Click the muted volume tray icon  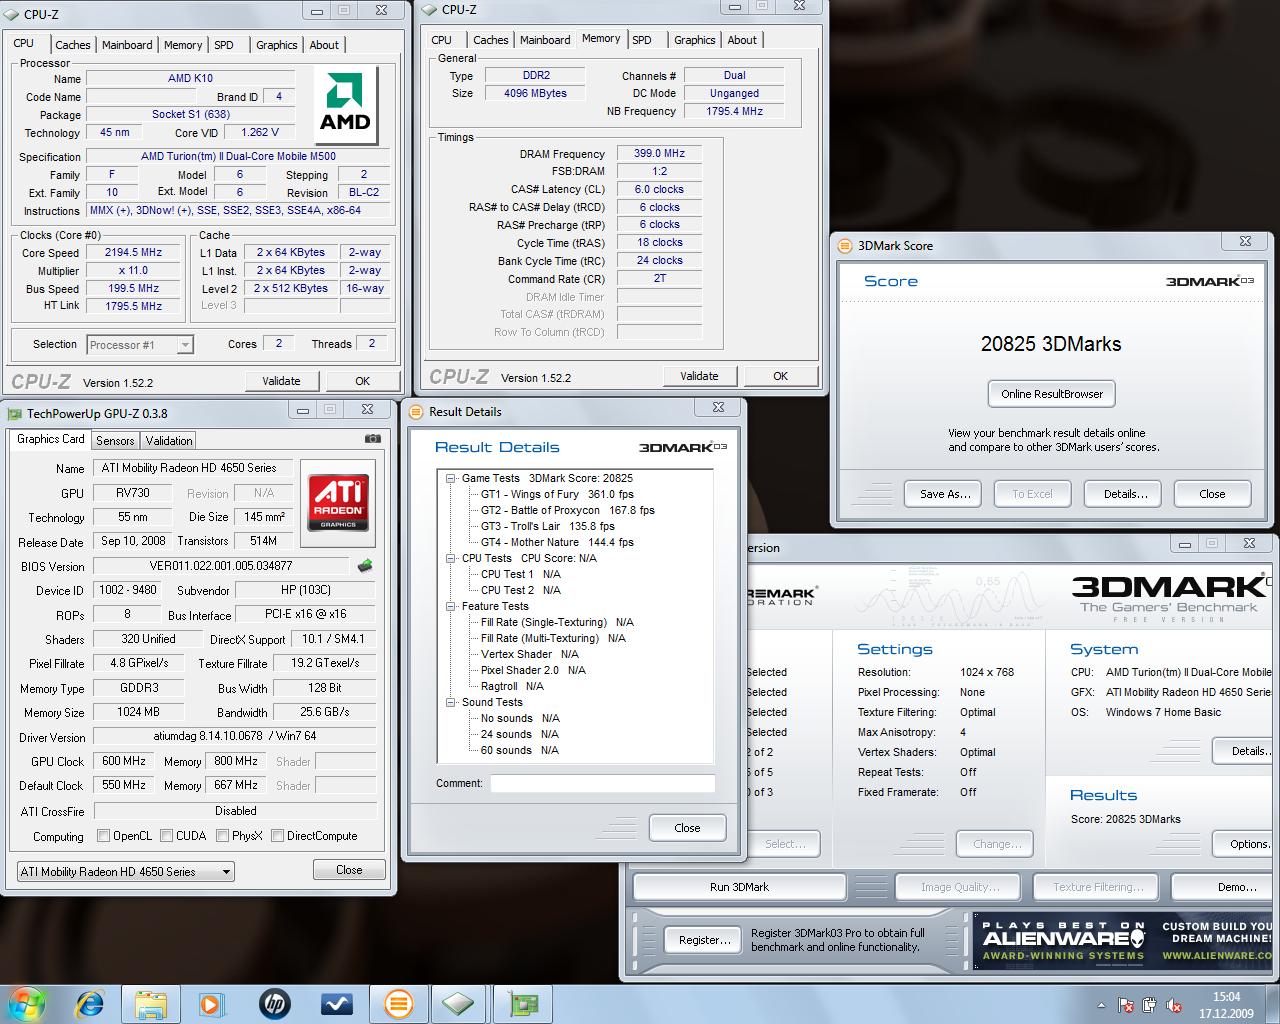1173,1005
